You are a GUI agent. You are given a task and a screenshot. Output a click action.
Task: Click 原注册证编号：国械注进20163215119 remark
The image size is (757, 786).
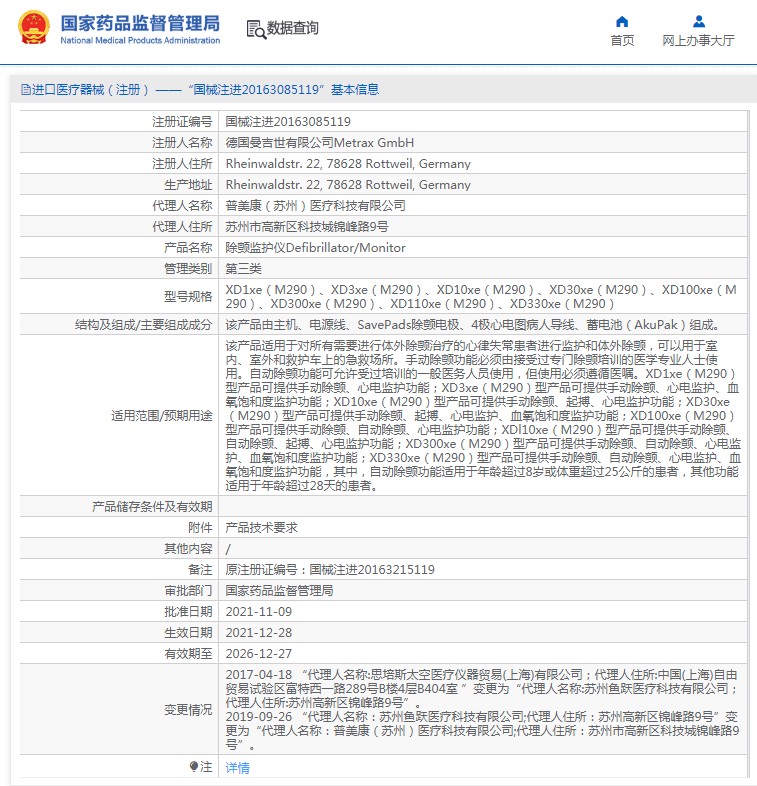(330, 570)
